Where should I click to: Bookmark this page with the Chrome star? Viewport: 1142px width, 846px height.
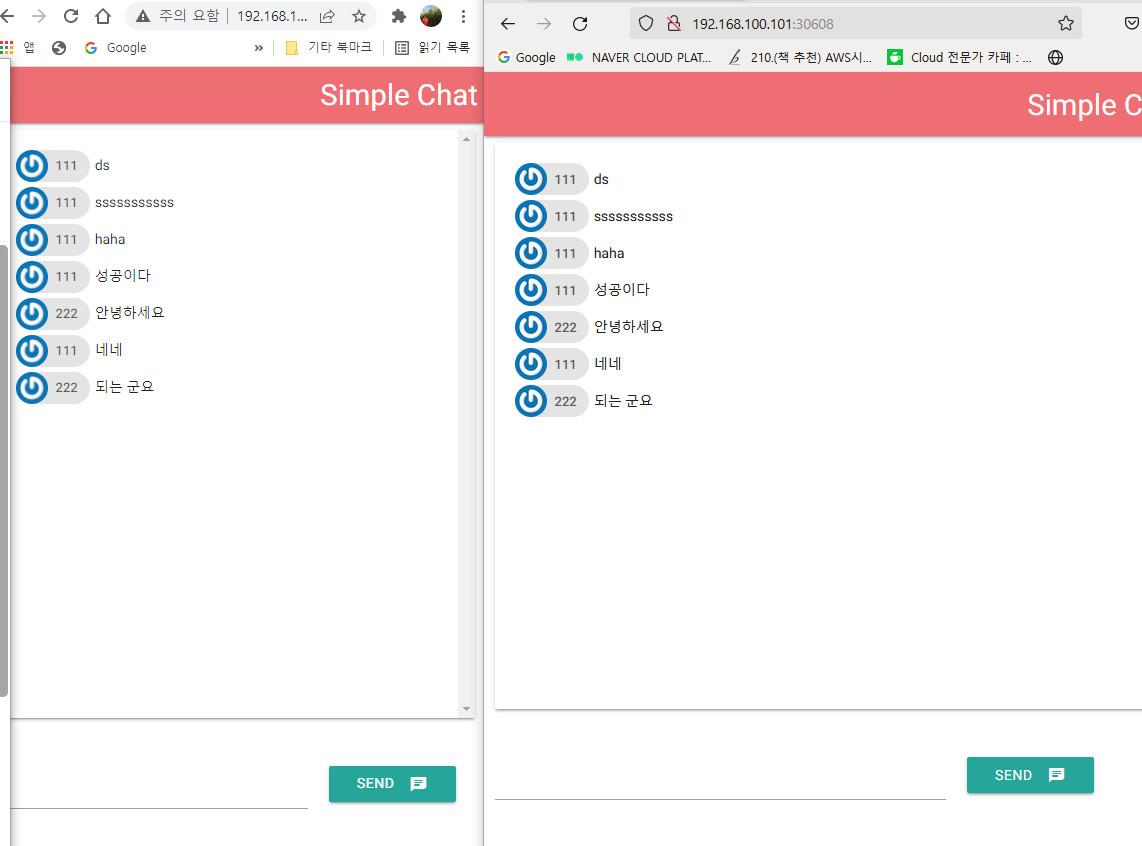pyautogui.click(x=359, y=16)
